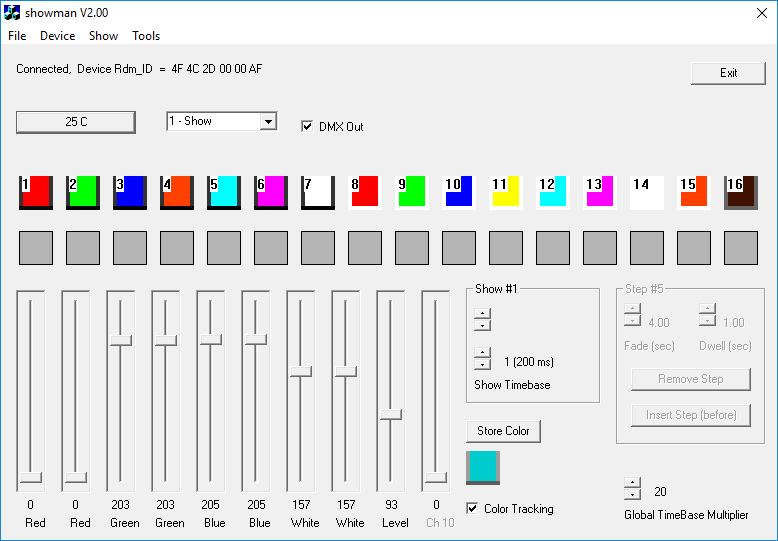Increase the Fade seconds stepper
778x541 pixels.
632,309
